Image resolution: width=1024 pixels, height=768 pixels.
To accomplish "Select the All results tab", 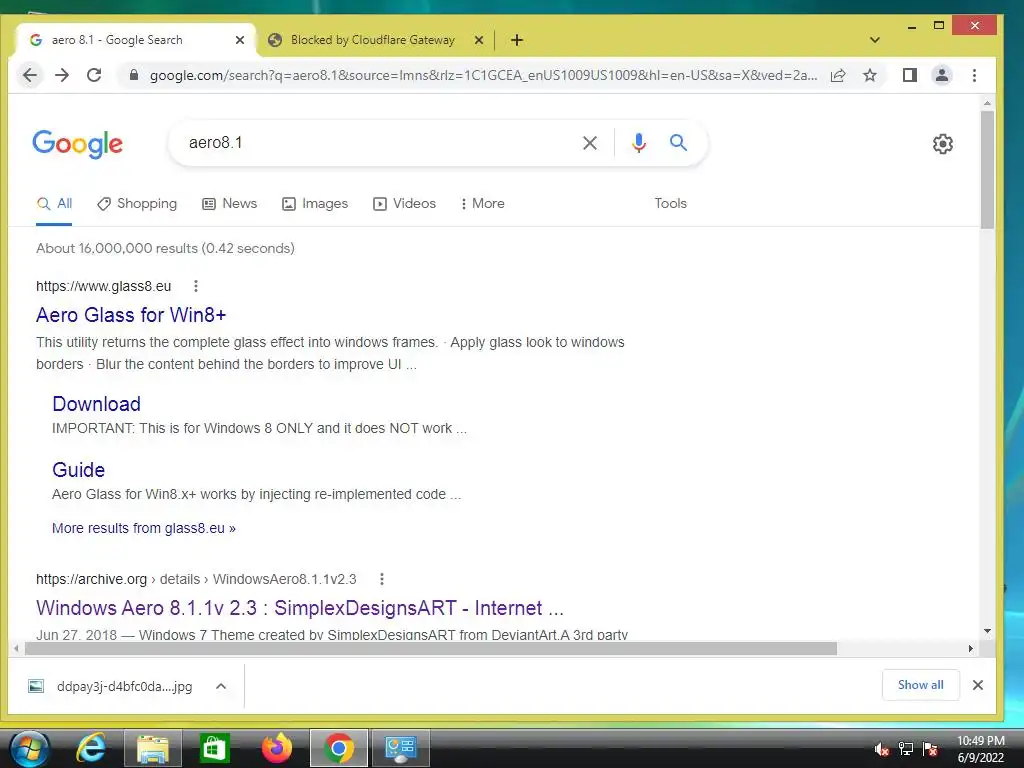I will 54,204.
